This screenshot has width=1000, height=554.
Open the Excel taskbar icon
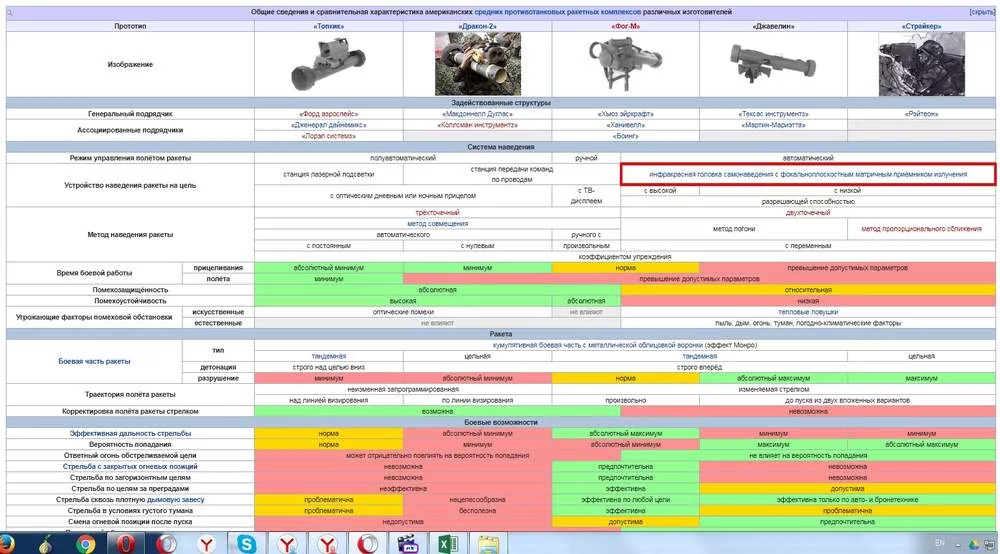[448, 544]
